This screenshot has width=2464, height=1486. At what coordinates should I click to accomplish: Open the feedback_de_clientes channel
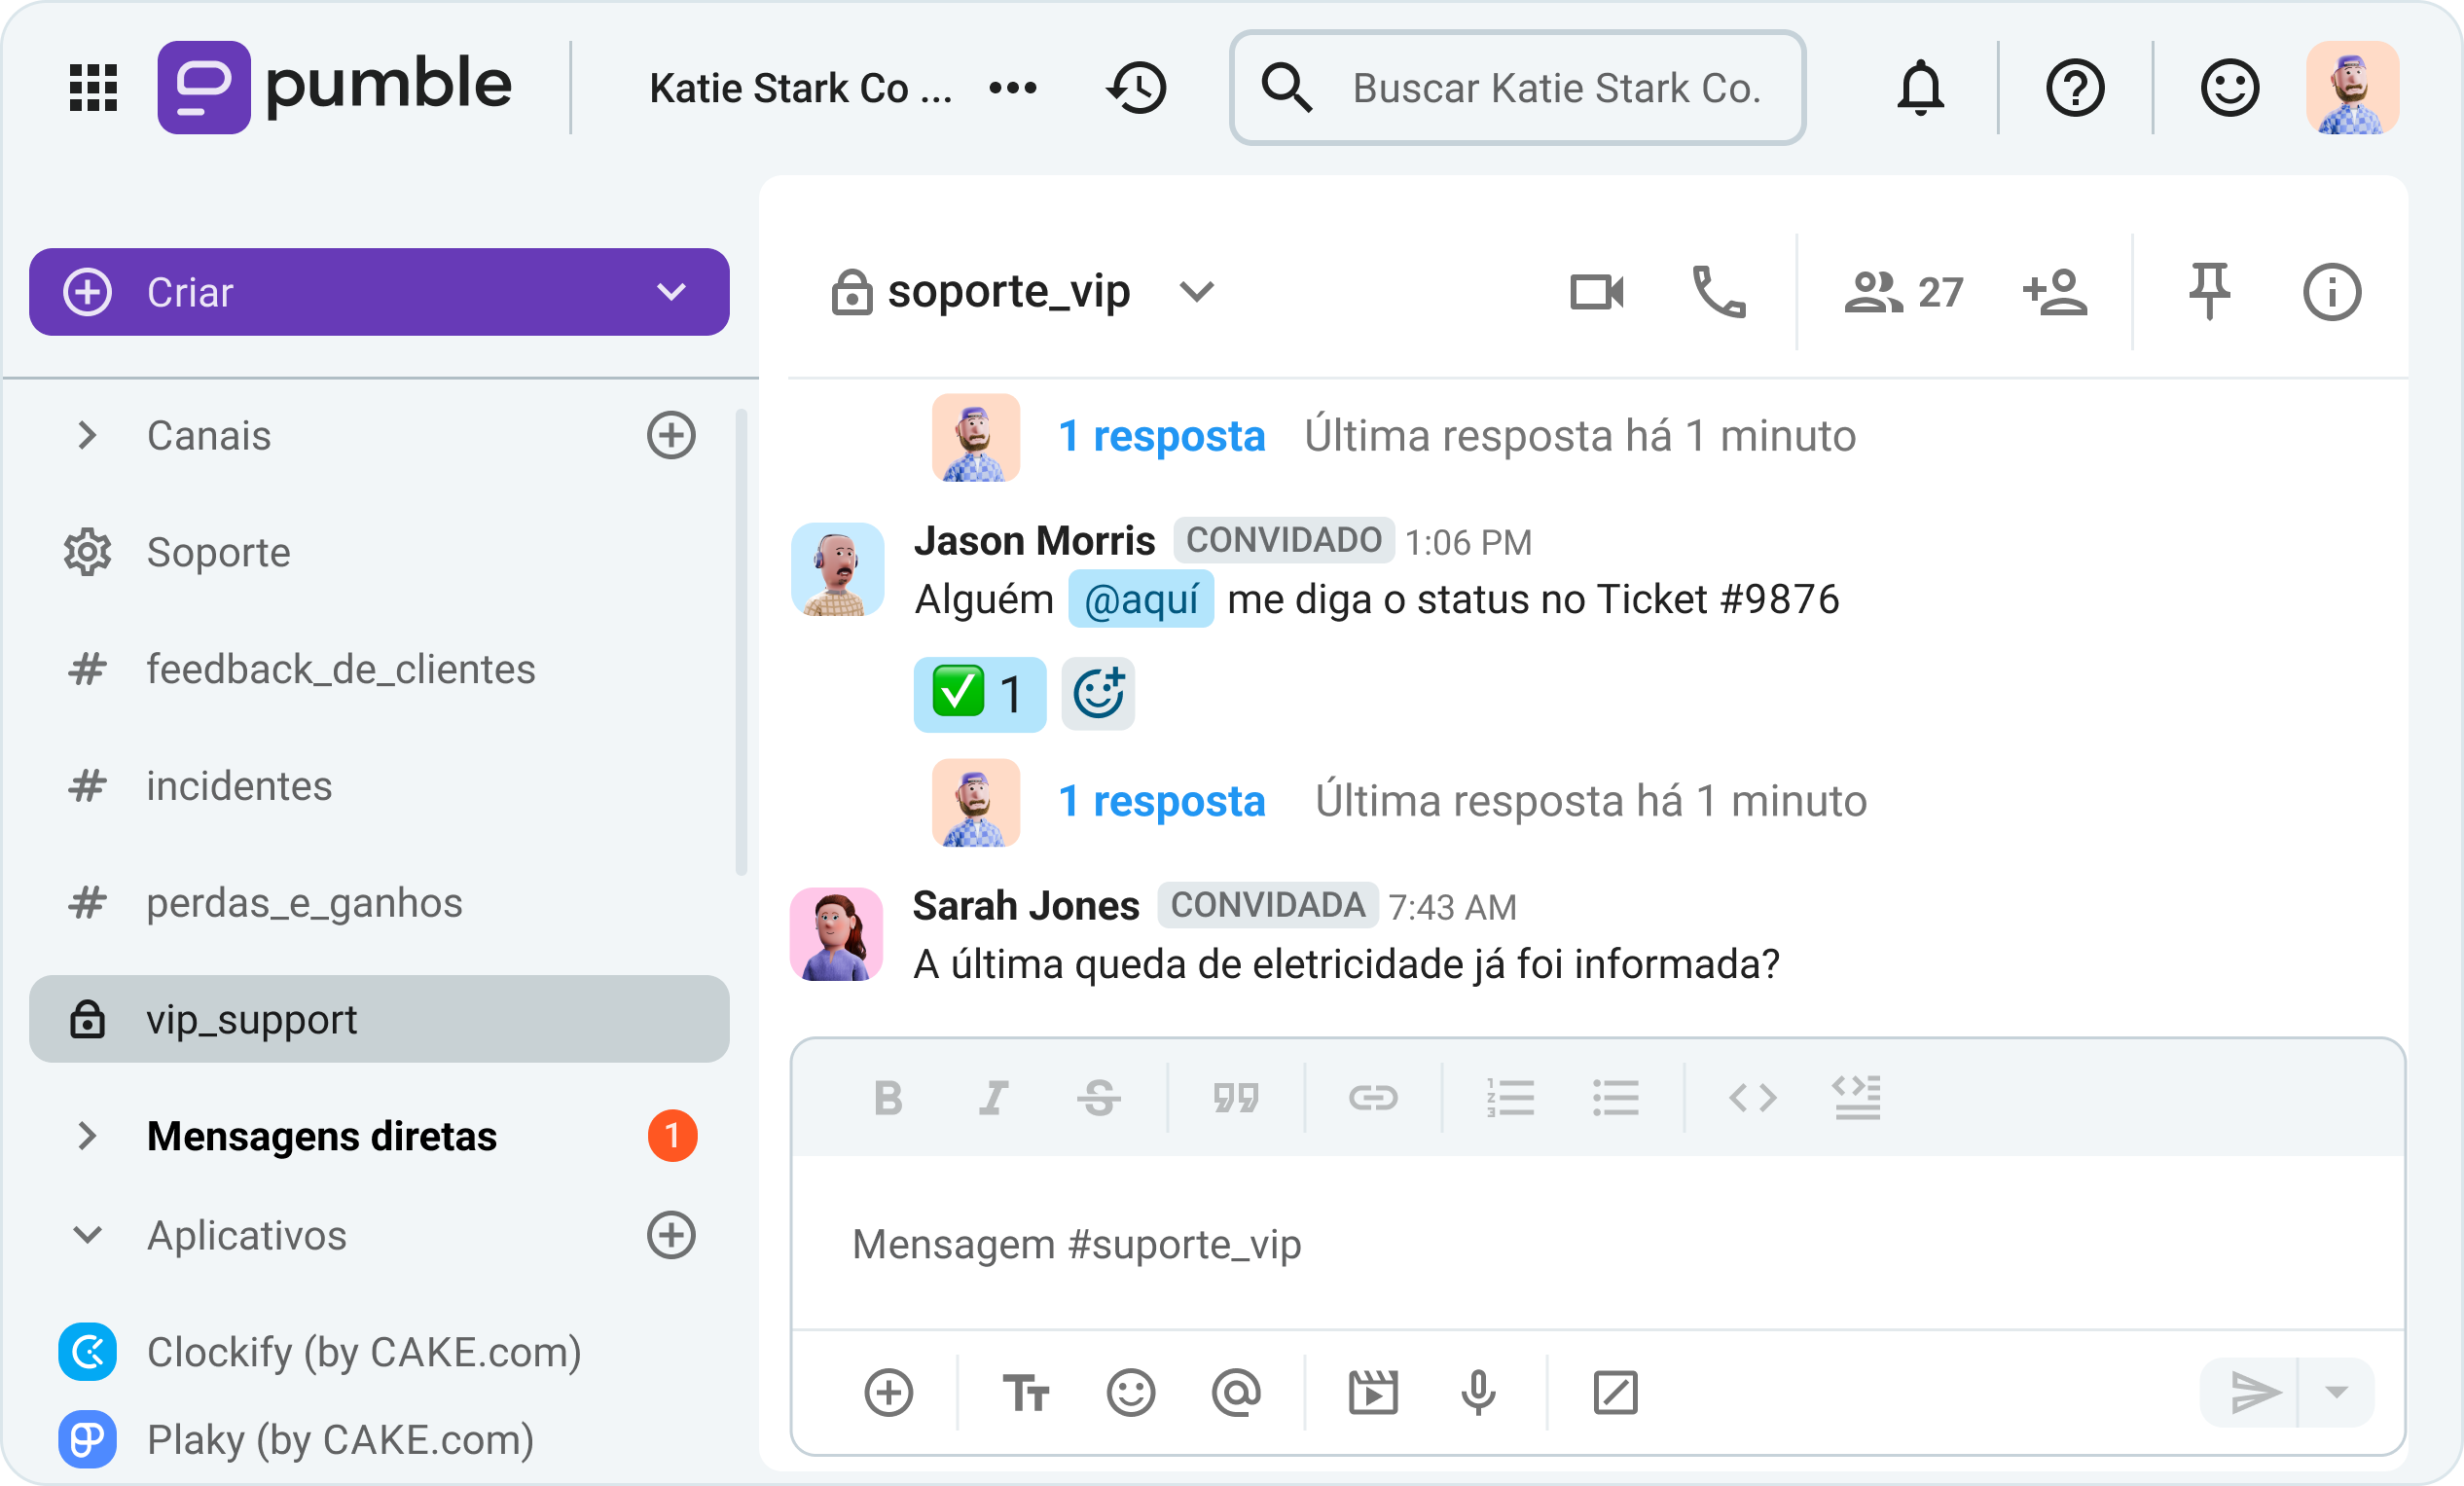coord(340,669)
